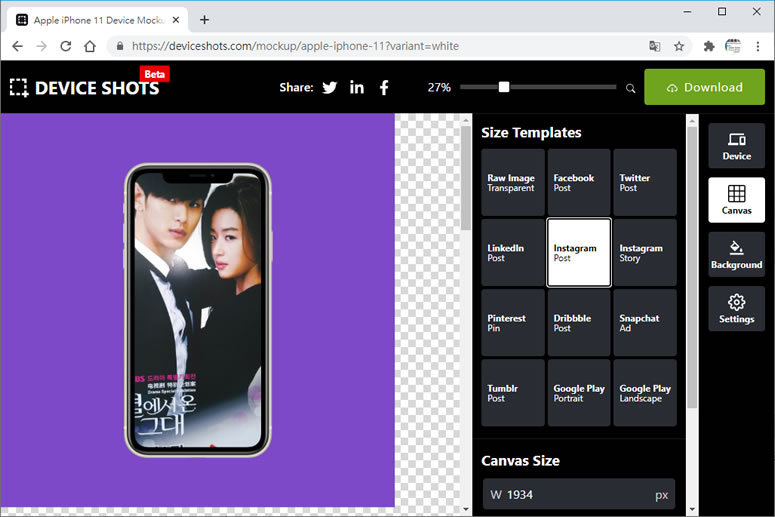The width and height of the screenshot is (775, 517).
Task: Share the mockup on LinkedIn
Action: (357, 87)
